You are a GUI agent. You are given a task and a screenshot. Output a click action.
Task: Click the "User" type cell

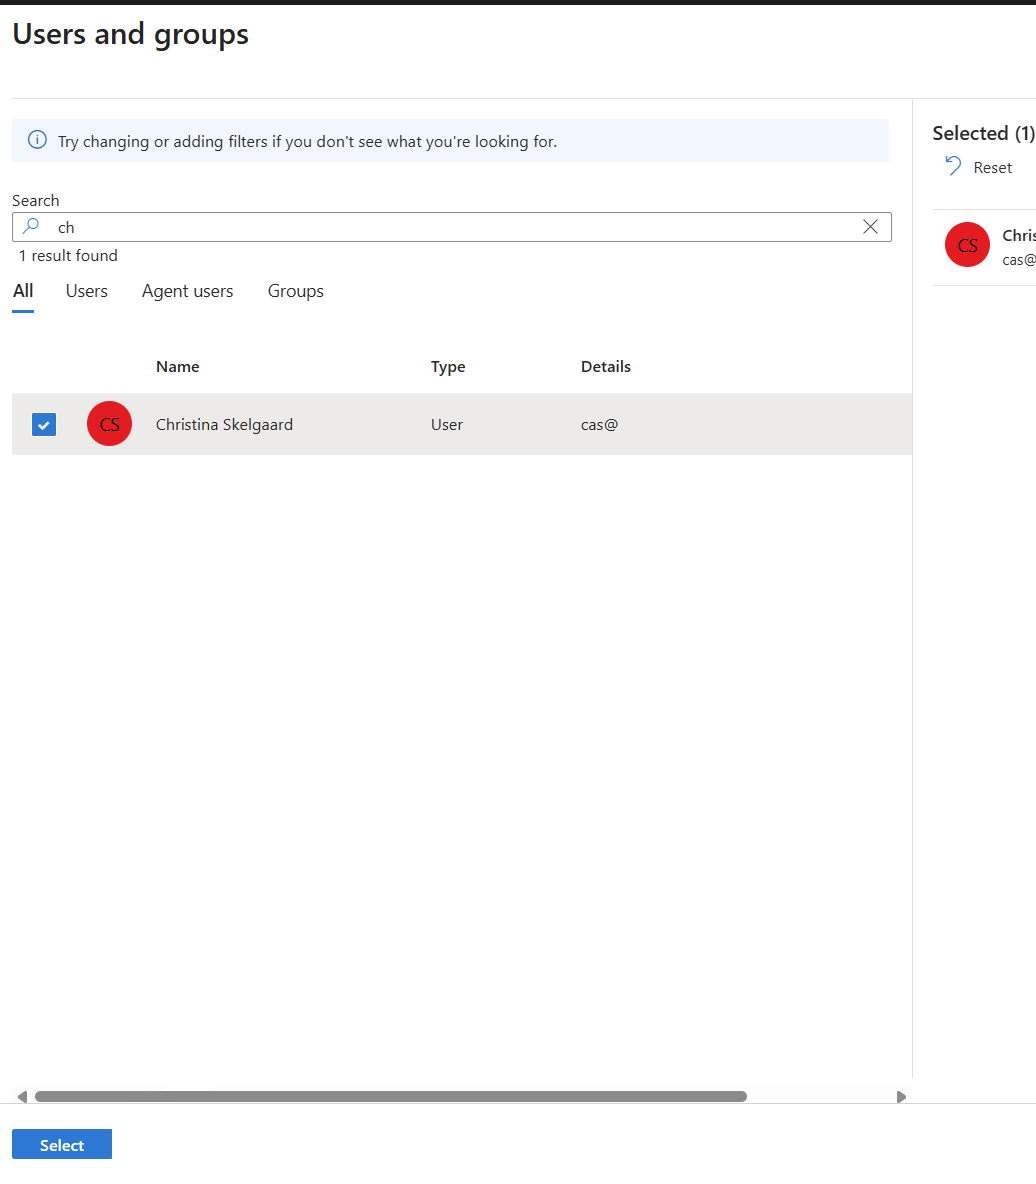447,424
